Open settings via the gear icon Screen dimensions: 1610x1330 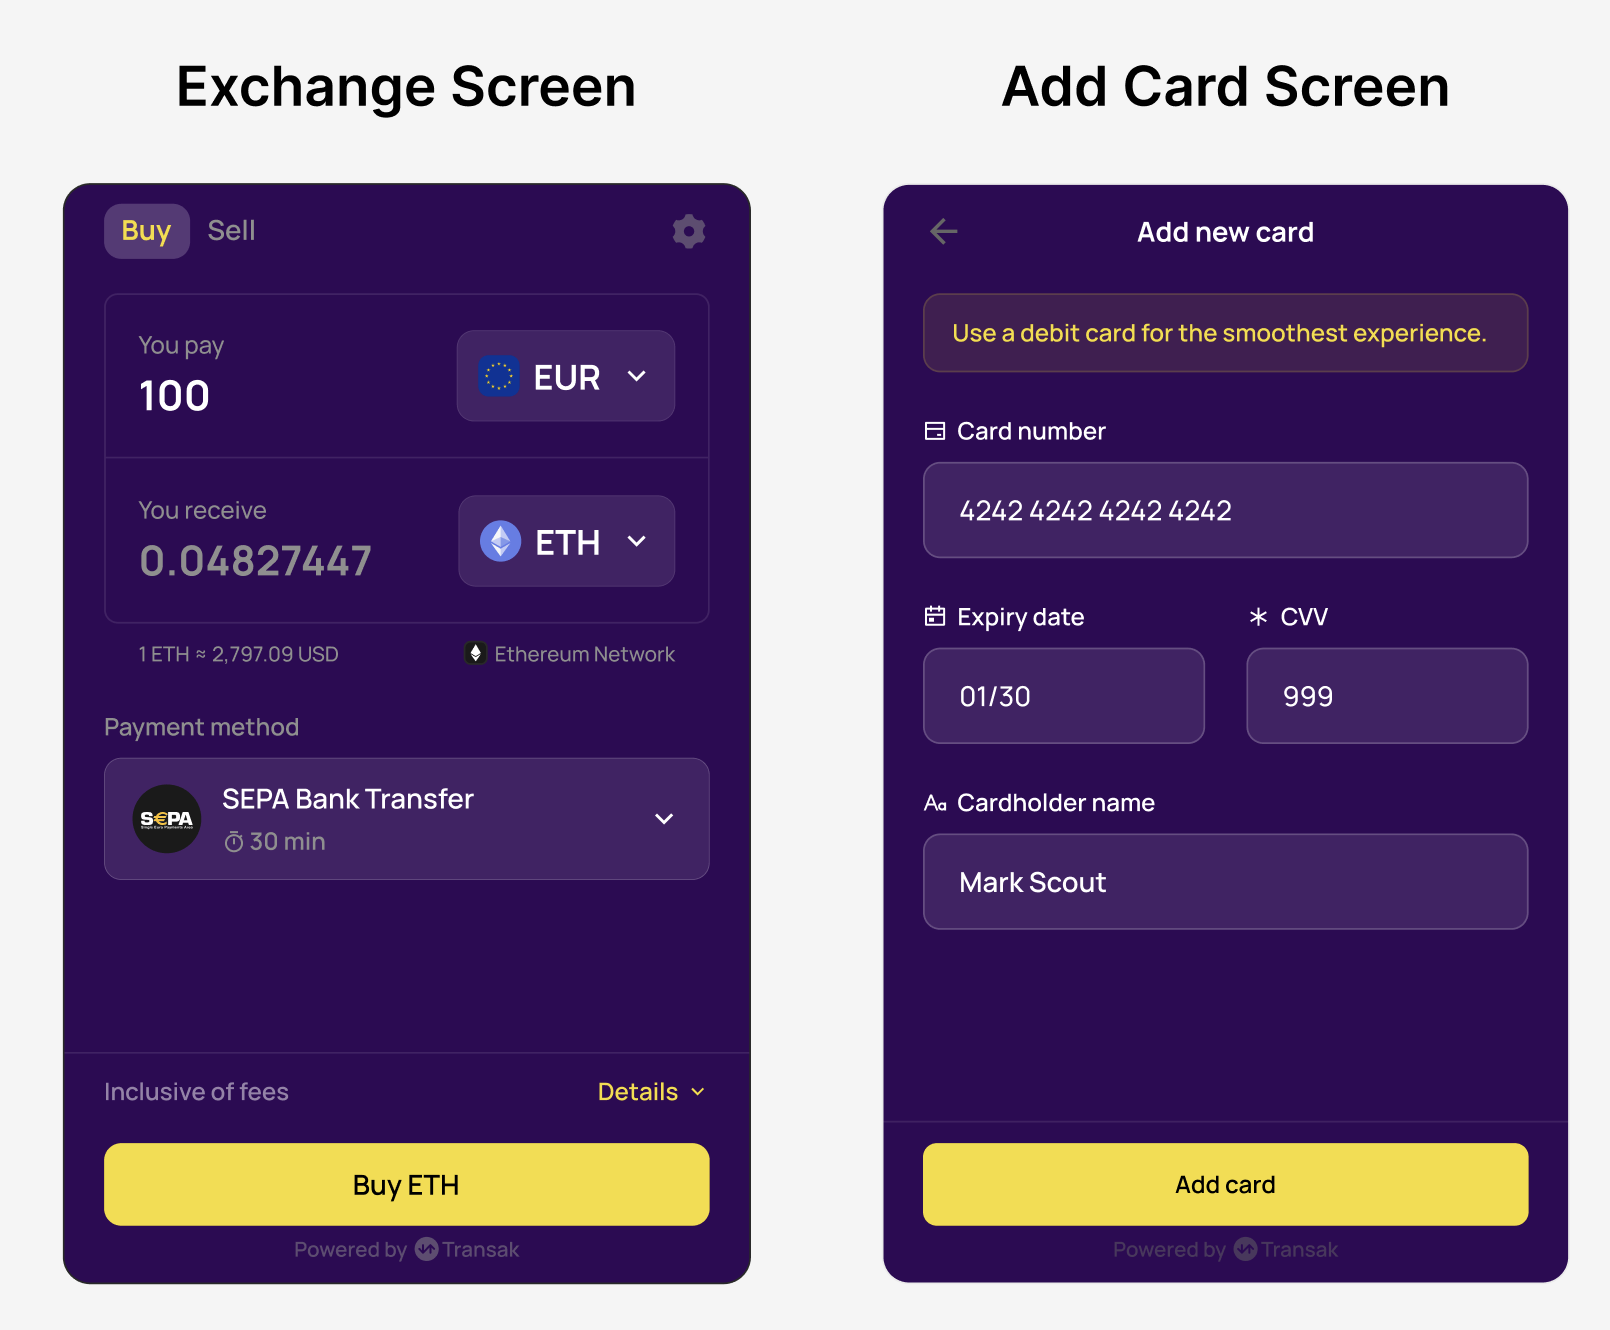pos(689,231)
